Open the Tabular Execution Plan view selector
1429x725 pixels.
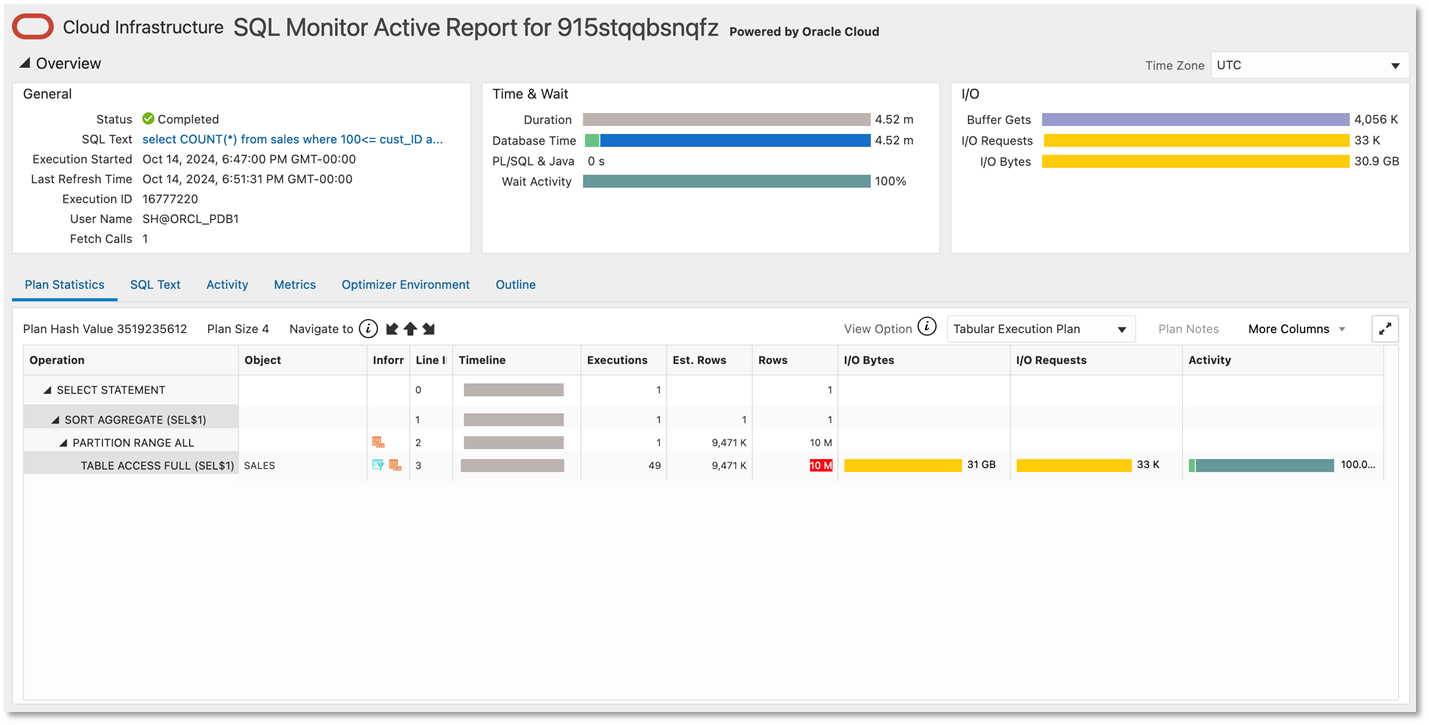1041,328
